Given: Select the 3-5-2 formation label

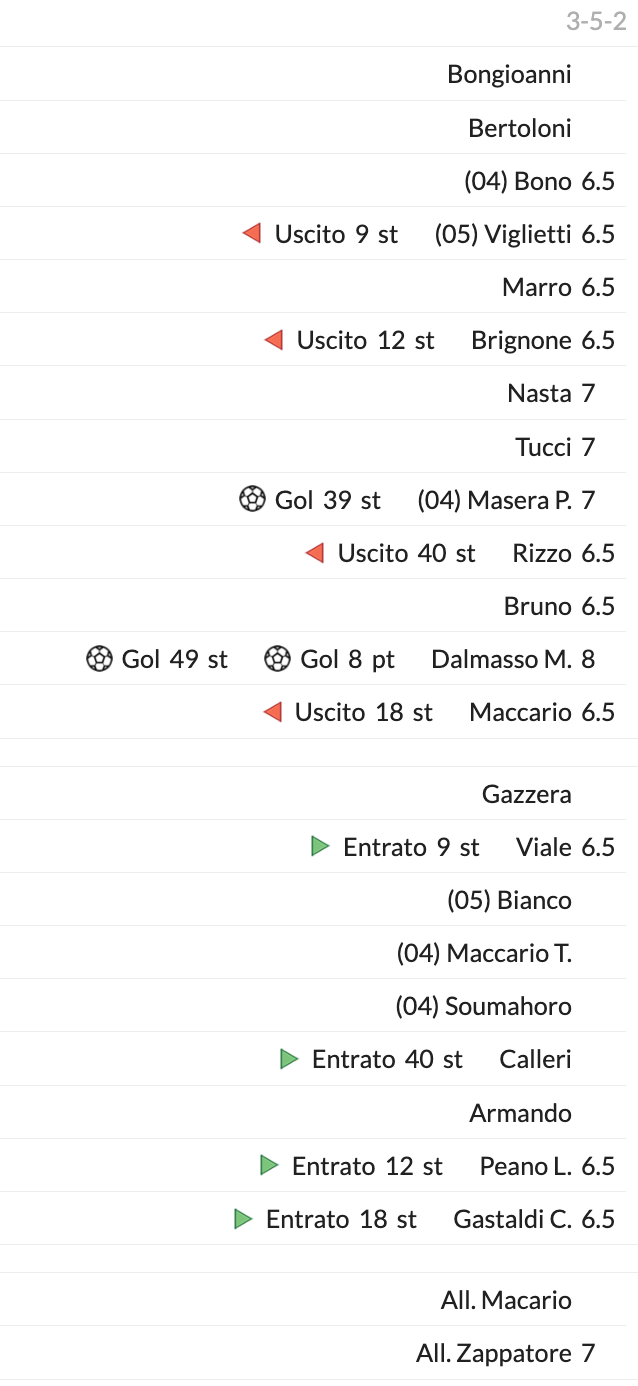Looking at the screenshot, I should (596, 21).
